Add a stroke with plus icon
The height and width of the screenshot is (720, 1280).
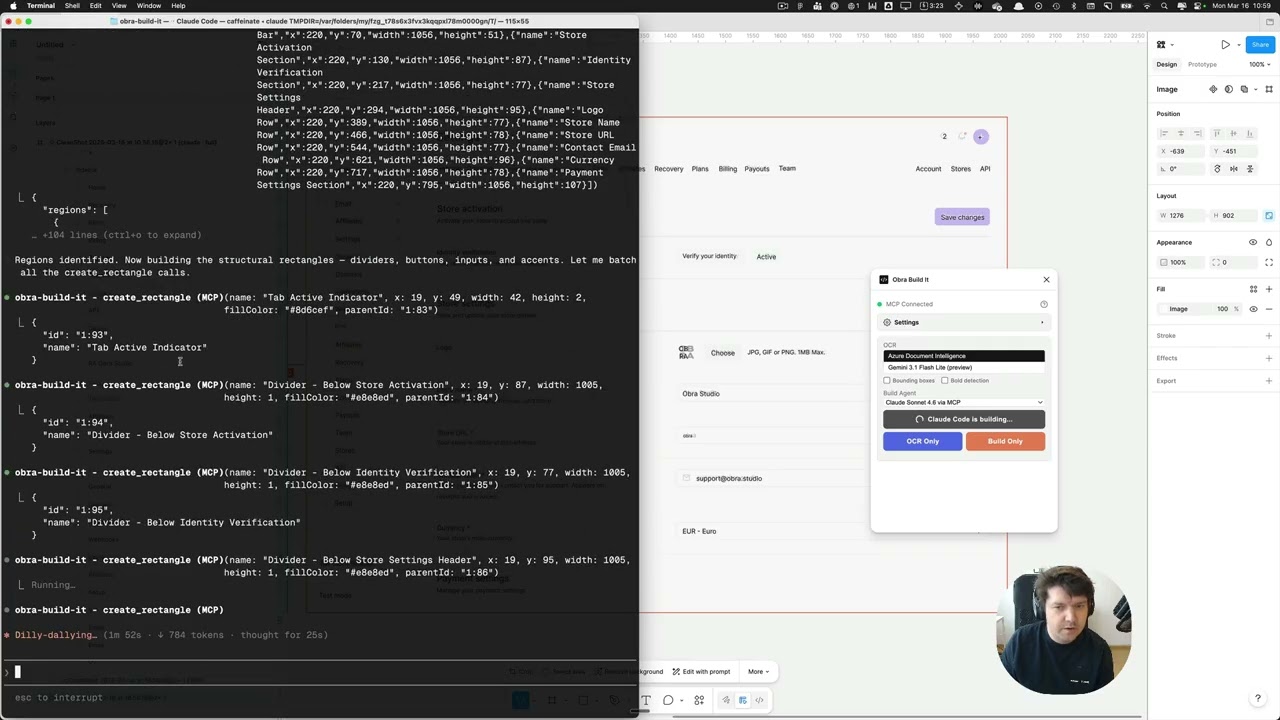pyautogui.click(x=1269, y=336)
